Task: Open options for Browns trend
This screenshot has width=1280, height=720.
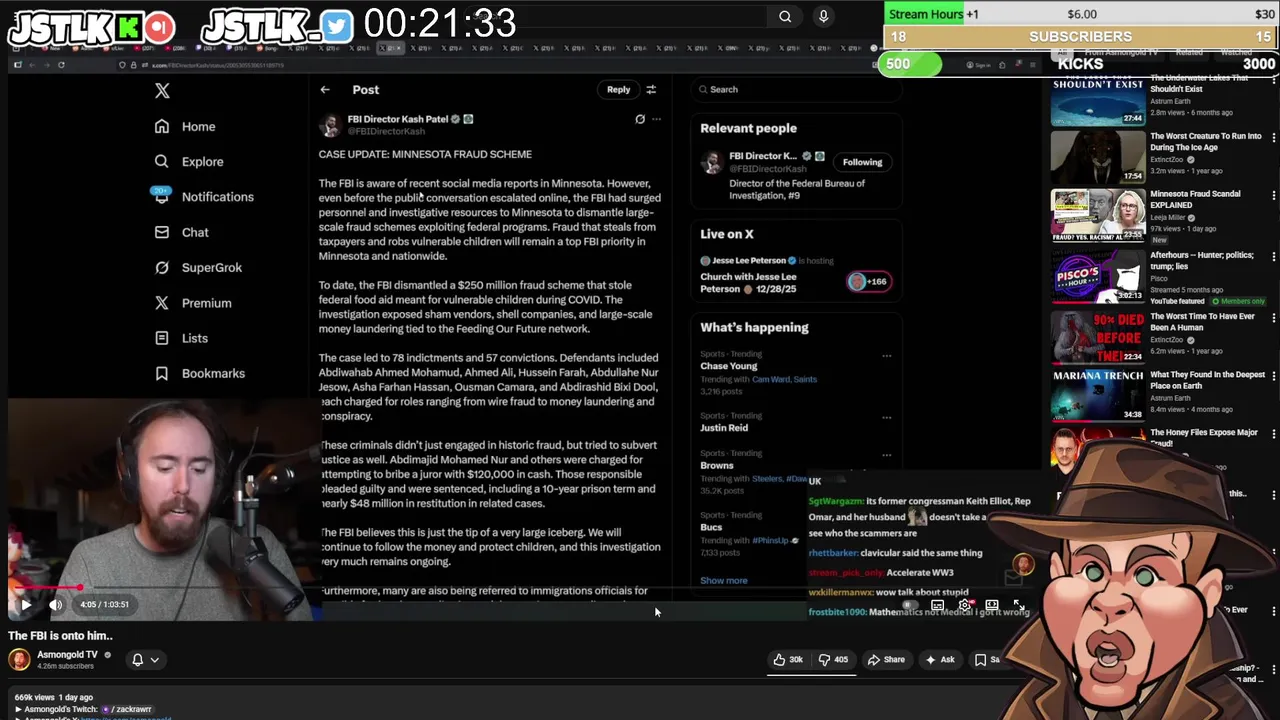Action: click(886, 455)
